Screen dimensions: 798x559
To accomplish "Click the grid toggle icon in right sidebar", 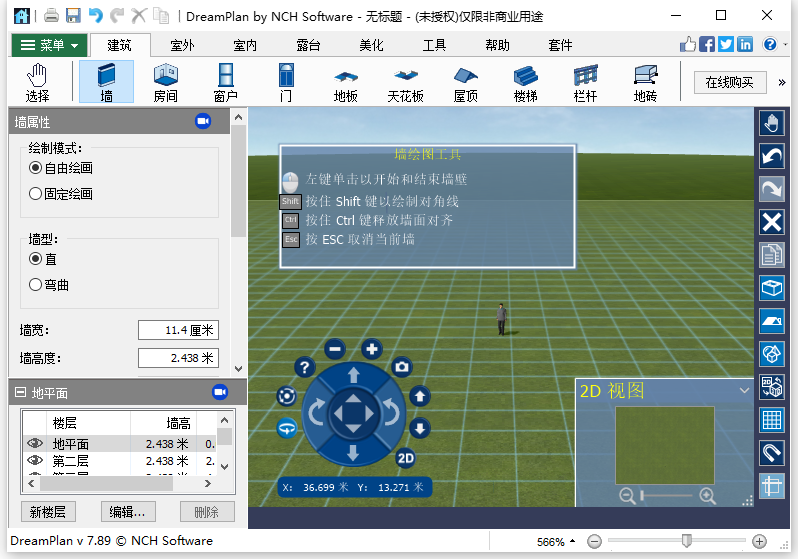I will pos(772,420).
